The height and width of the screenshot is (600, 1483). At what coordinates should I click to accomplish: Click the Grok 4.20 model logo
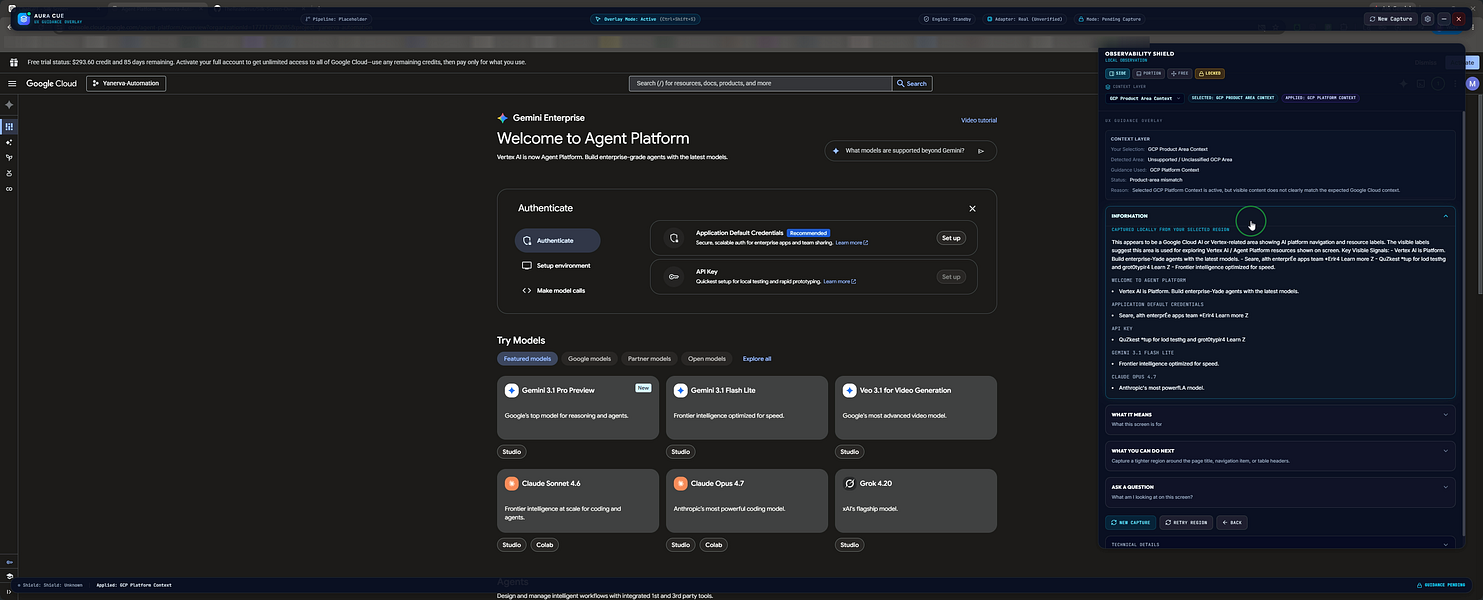[850, 483]
